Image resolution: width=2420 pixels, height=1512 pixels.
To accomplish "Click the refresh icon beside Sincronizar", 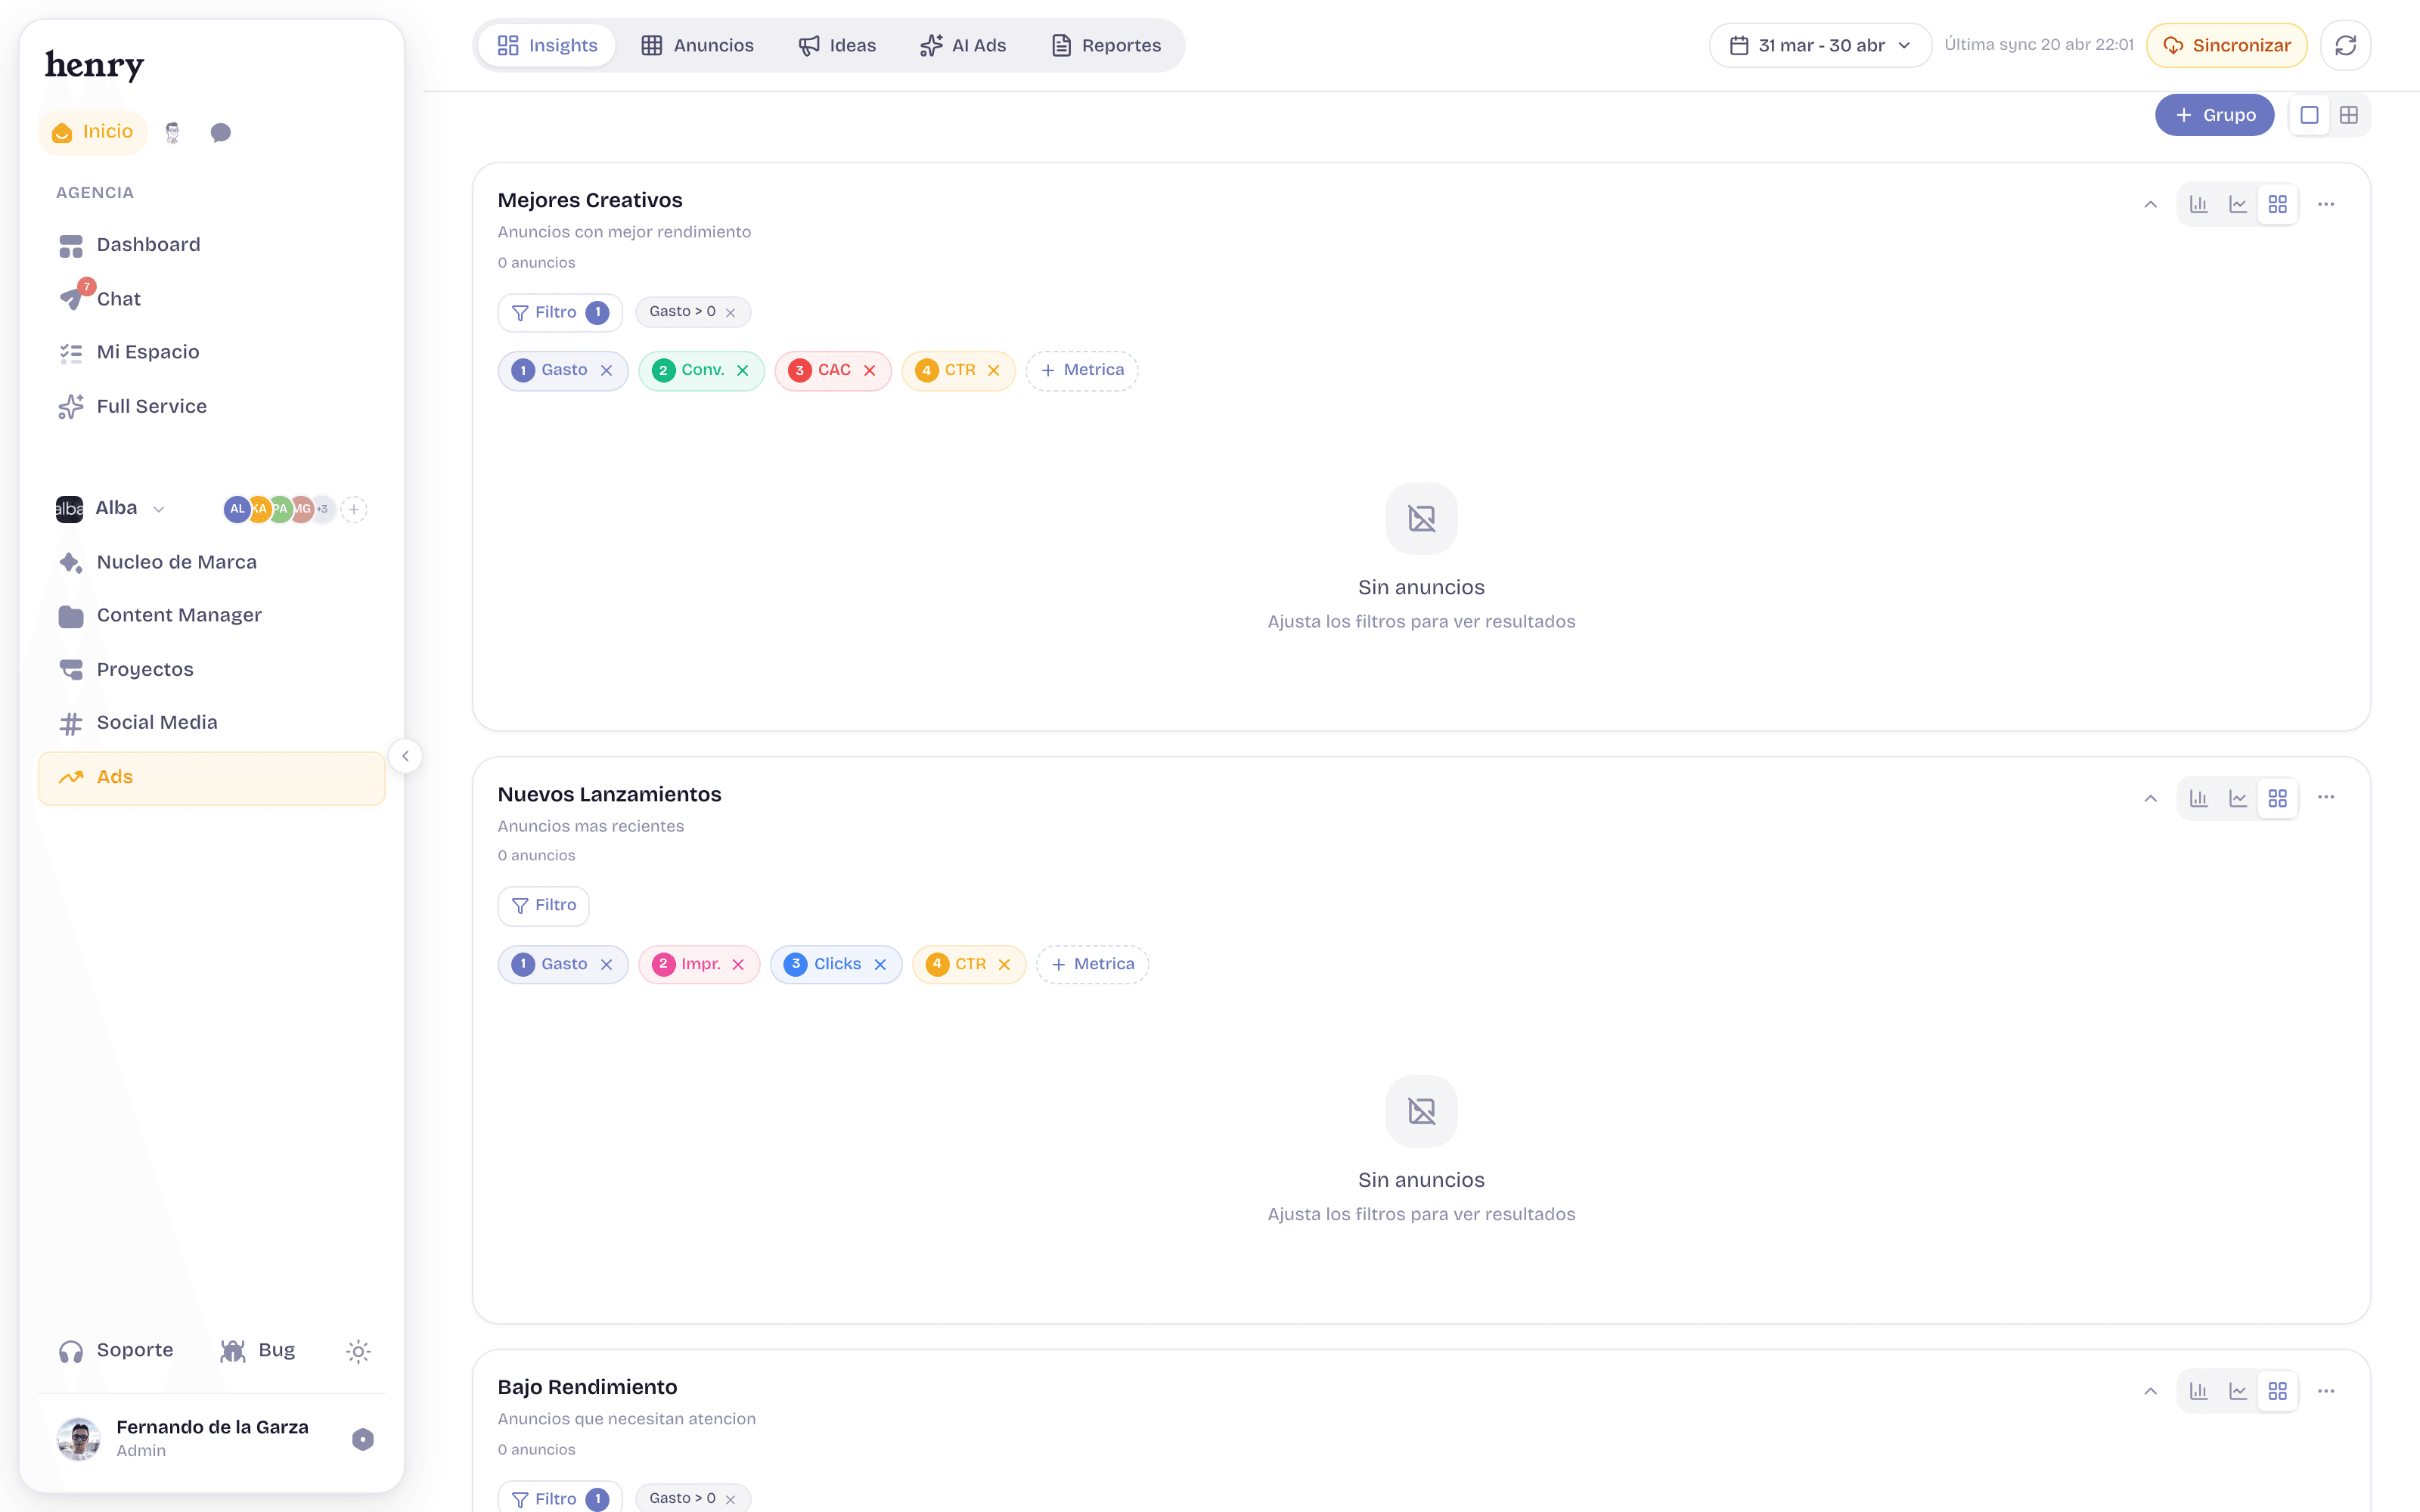I will pos(2345,45).
